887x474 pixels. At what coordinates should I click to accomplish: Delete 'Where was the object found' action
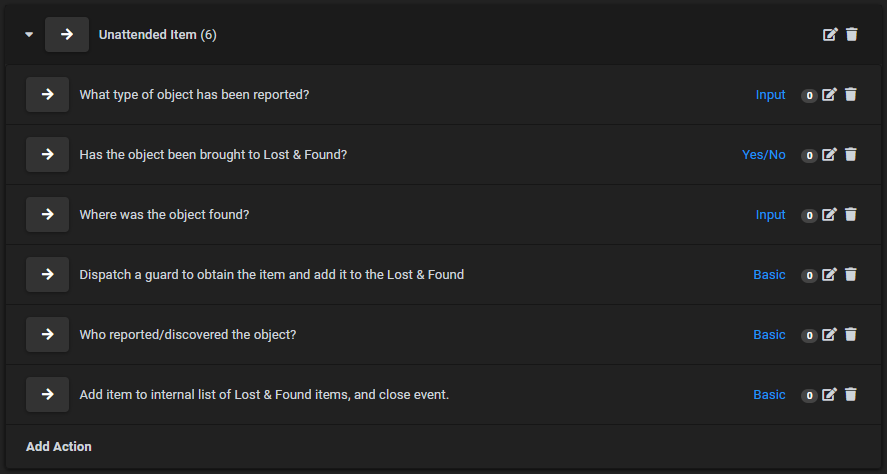[851, 214]
